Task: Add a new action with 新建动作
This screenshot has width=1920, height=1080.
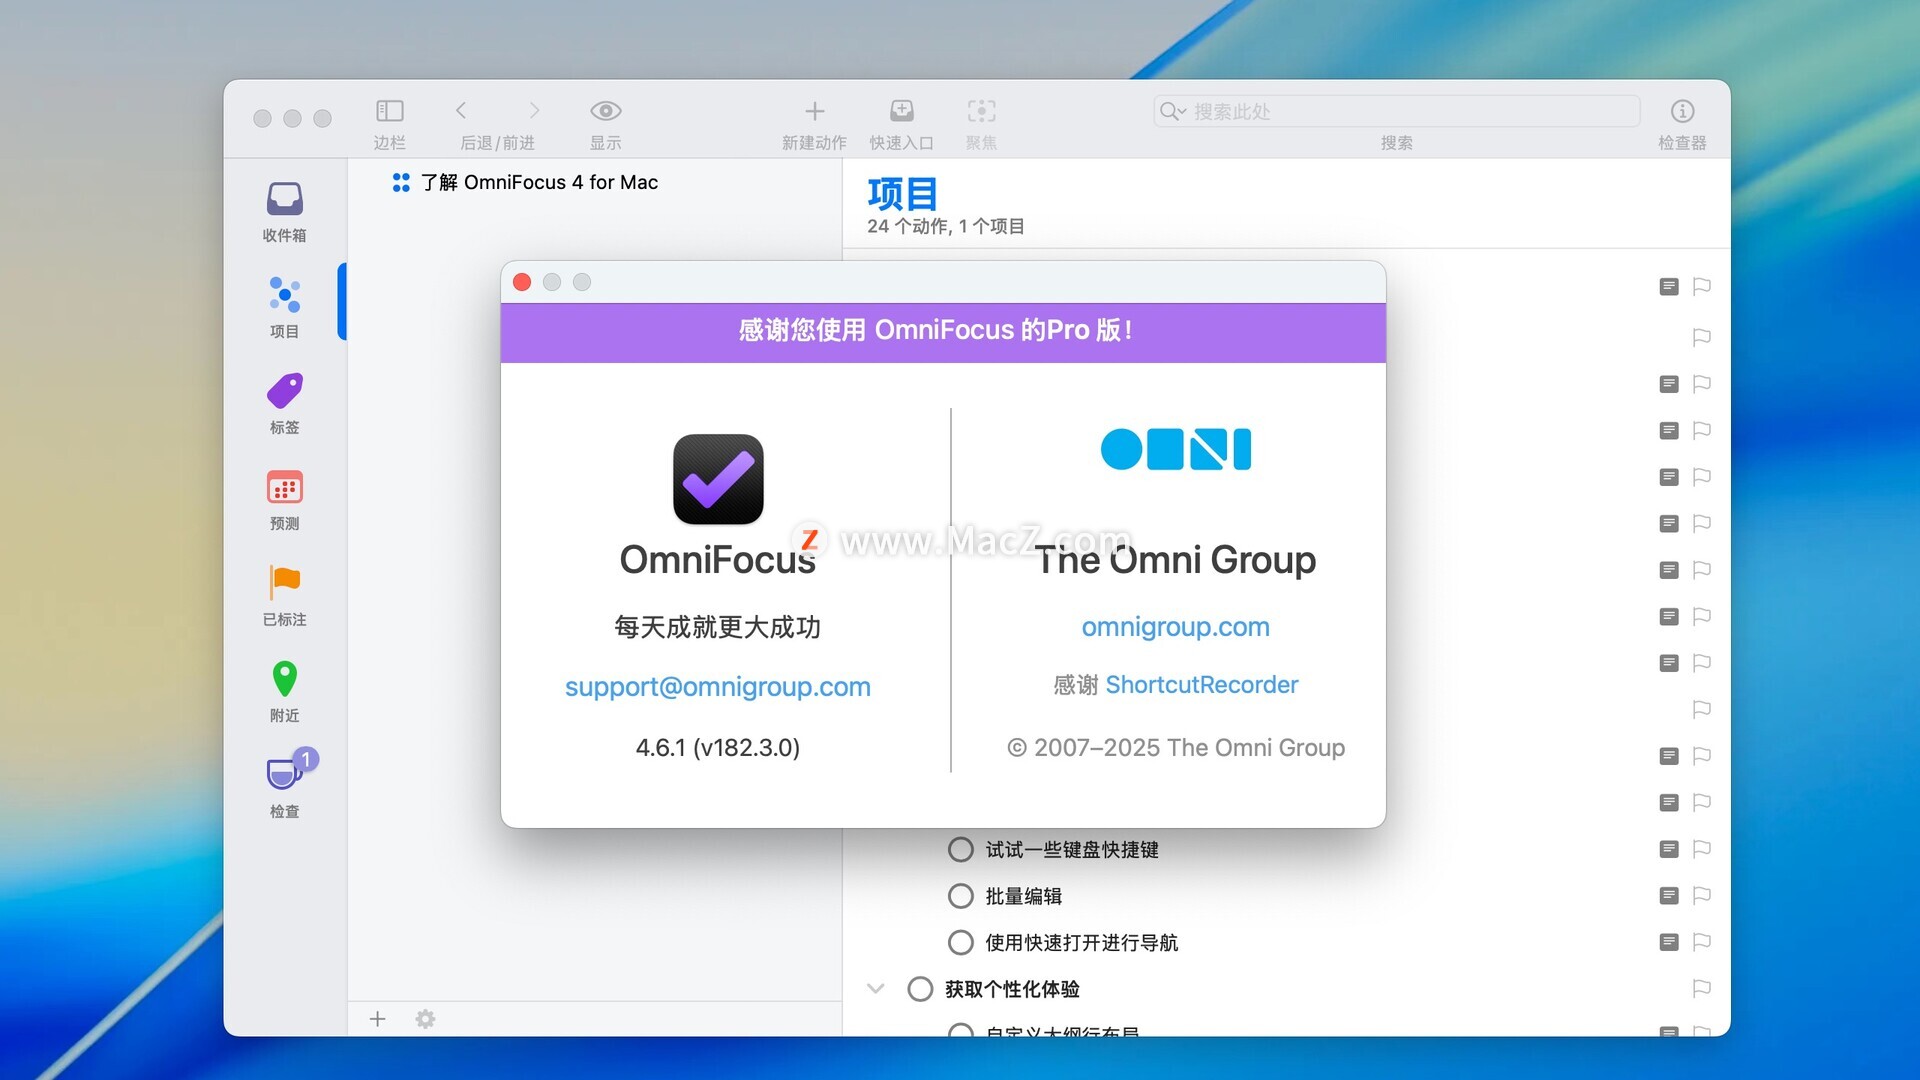Action: (814, 111)
